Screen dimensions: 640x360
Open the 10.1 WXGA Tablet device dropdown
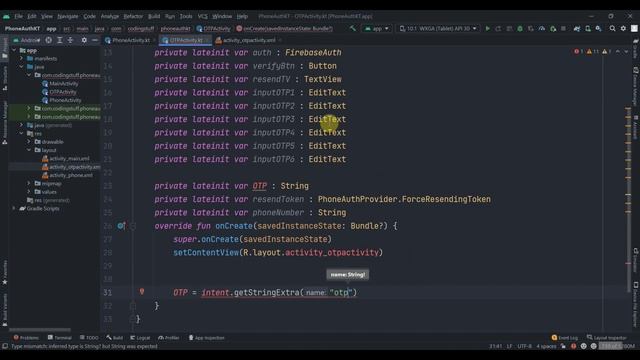click(x=438, y=29)
